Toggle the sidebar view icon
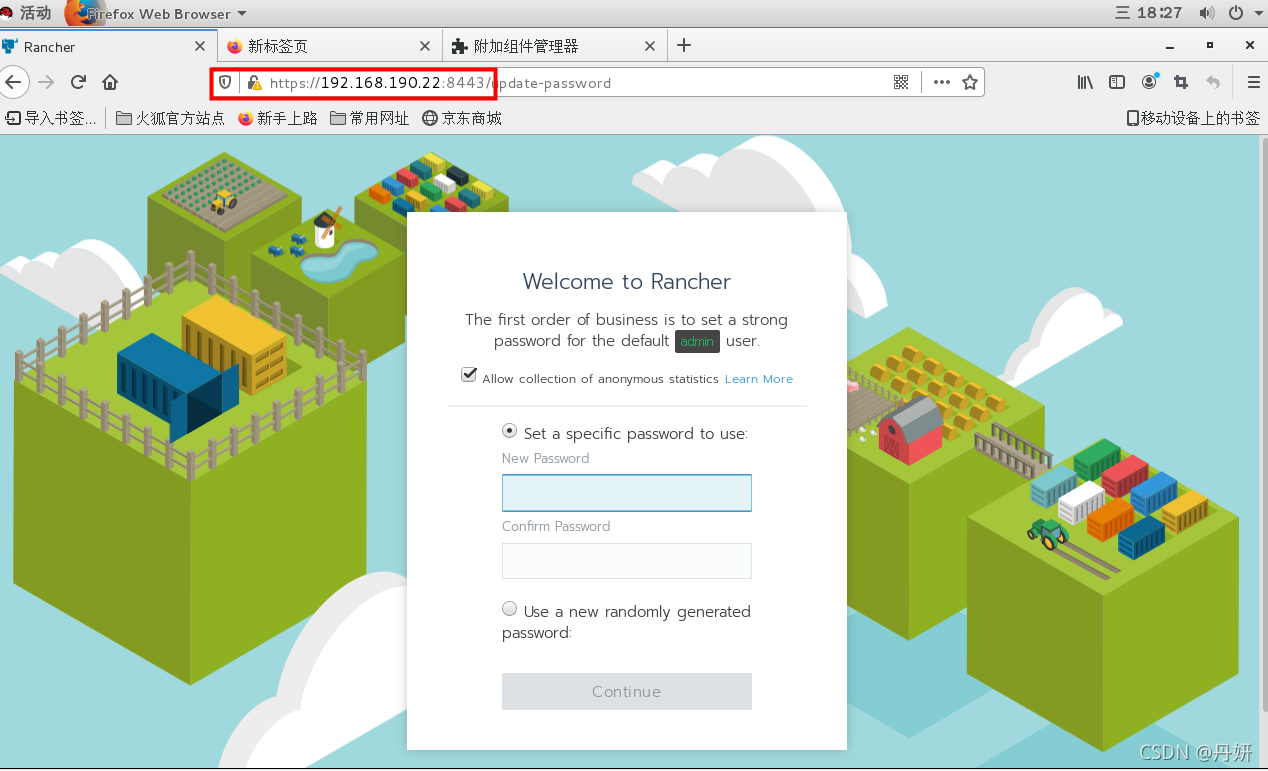Viewport: 1268px width, 771px height. (x=1117, y=83)
